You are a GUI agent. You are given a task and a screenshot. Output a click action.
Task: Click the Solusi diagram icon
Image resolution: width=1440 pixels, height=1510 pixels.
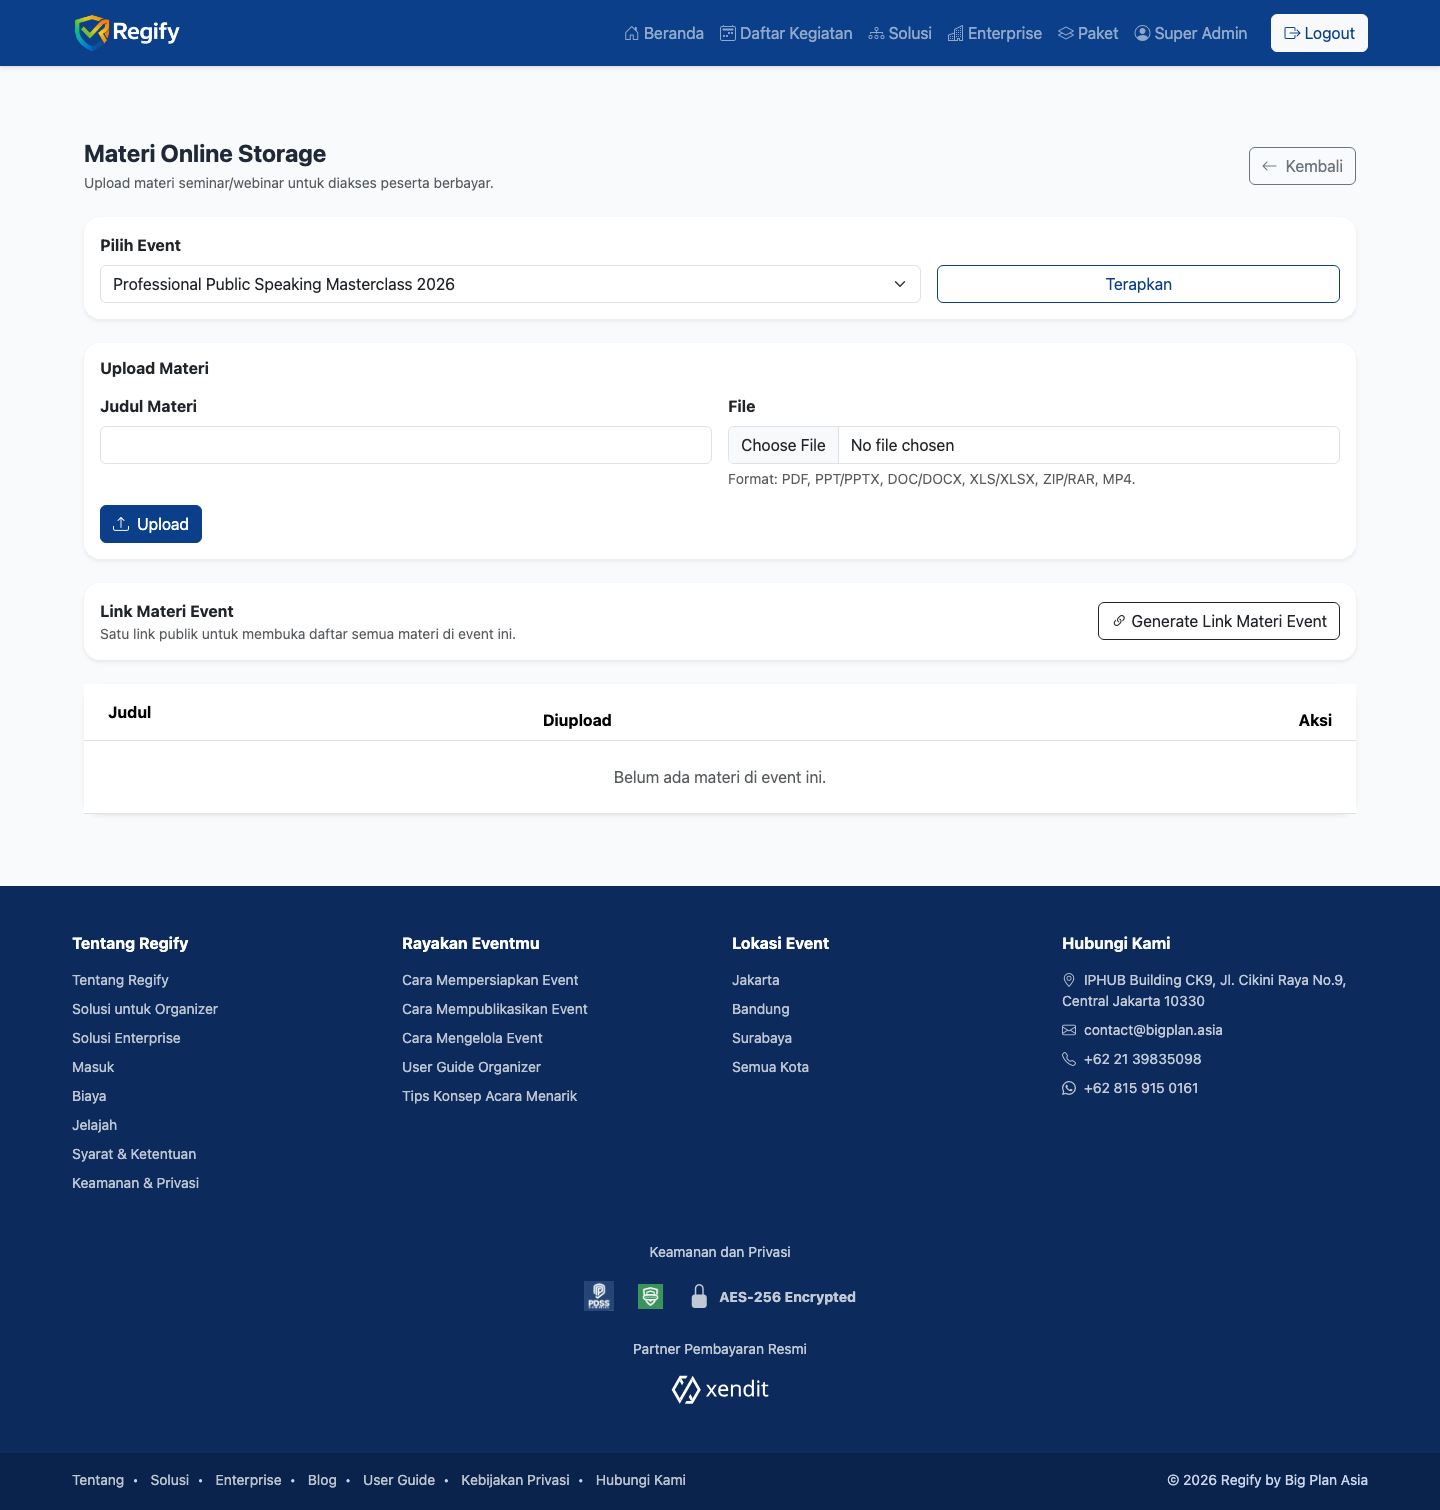[x=877, y=33]
